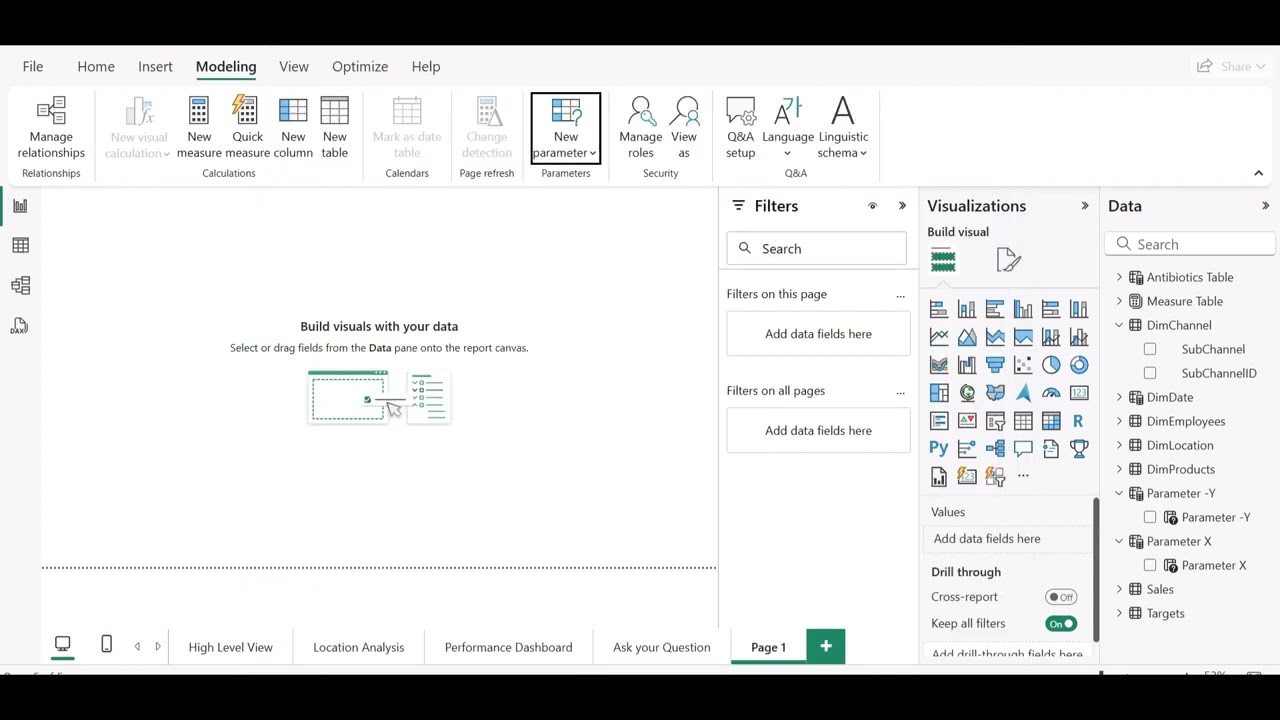The image size is (1280, 720).
Task: Switch to Report view in left sidebar
Action: click(x=20, y=206)
